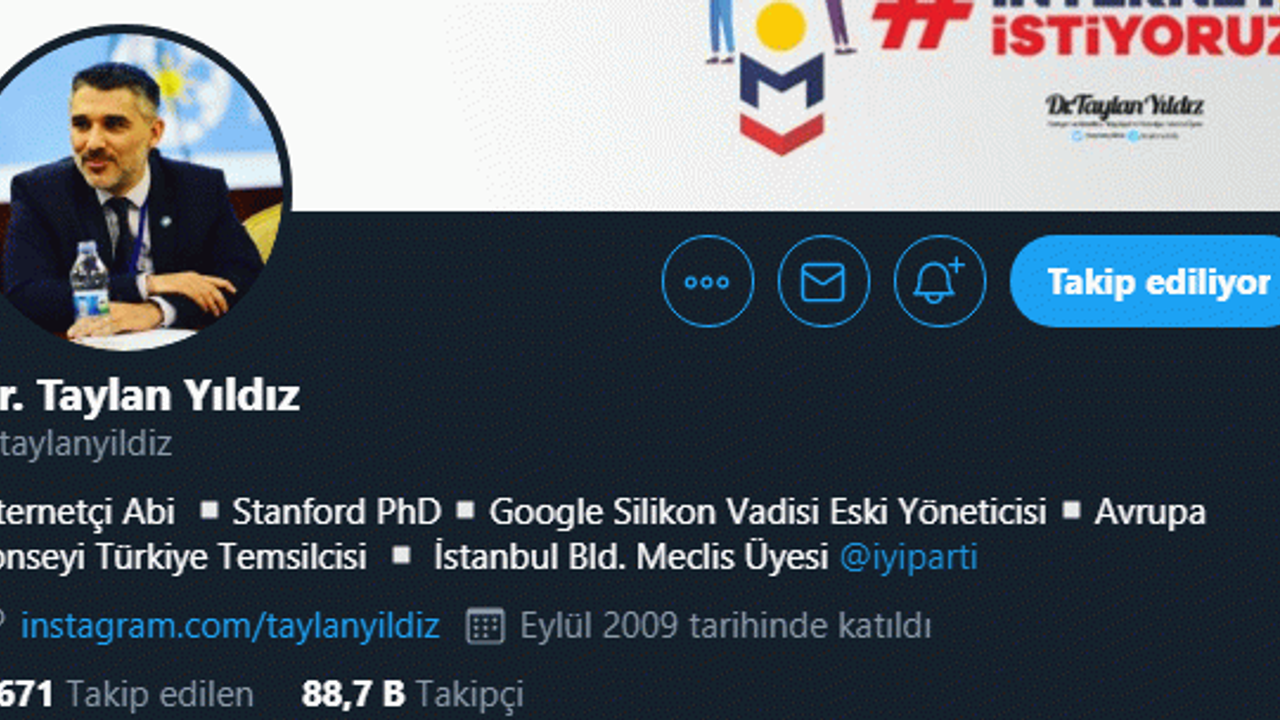Click the red M logo in banner
The image size is (1280, 720).
(781, 104)
